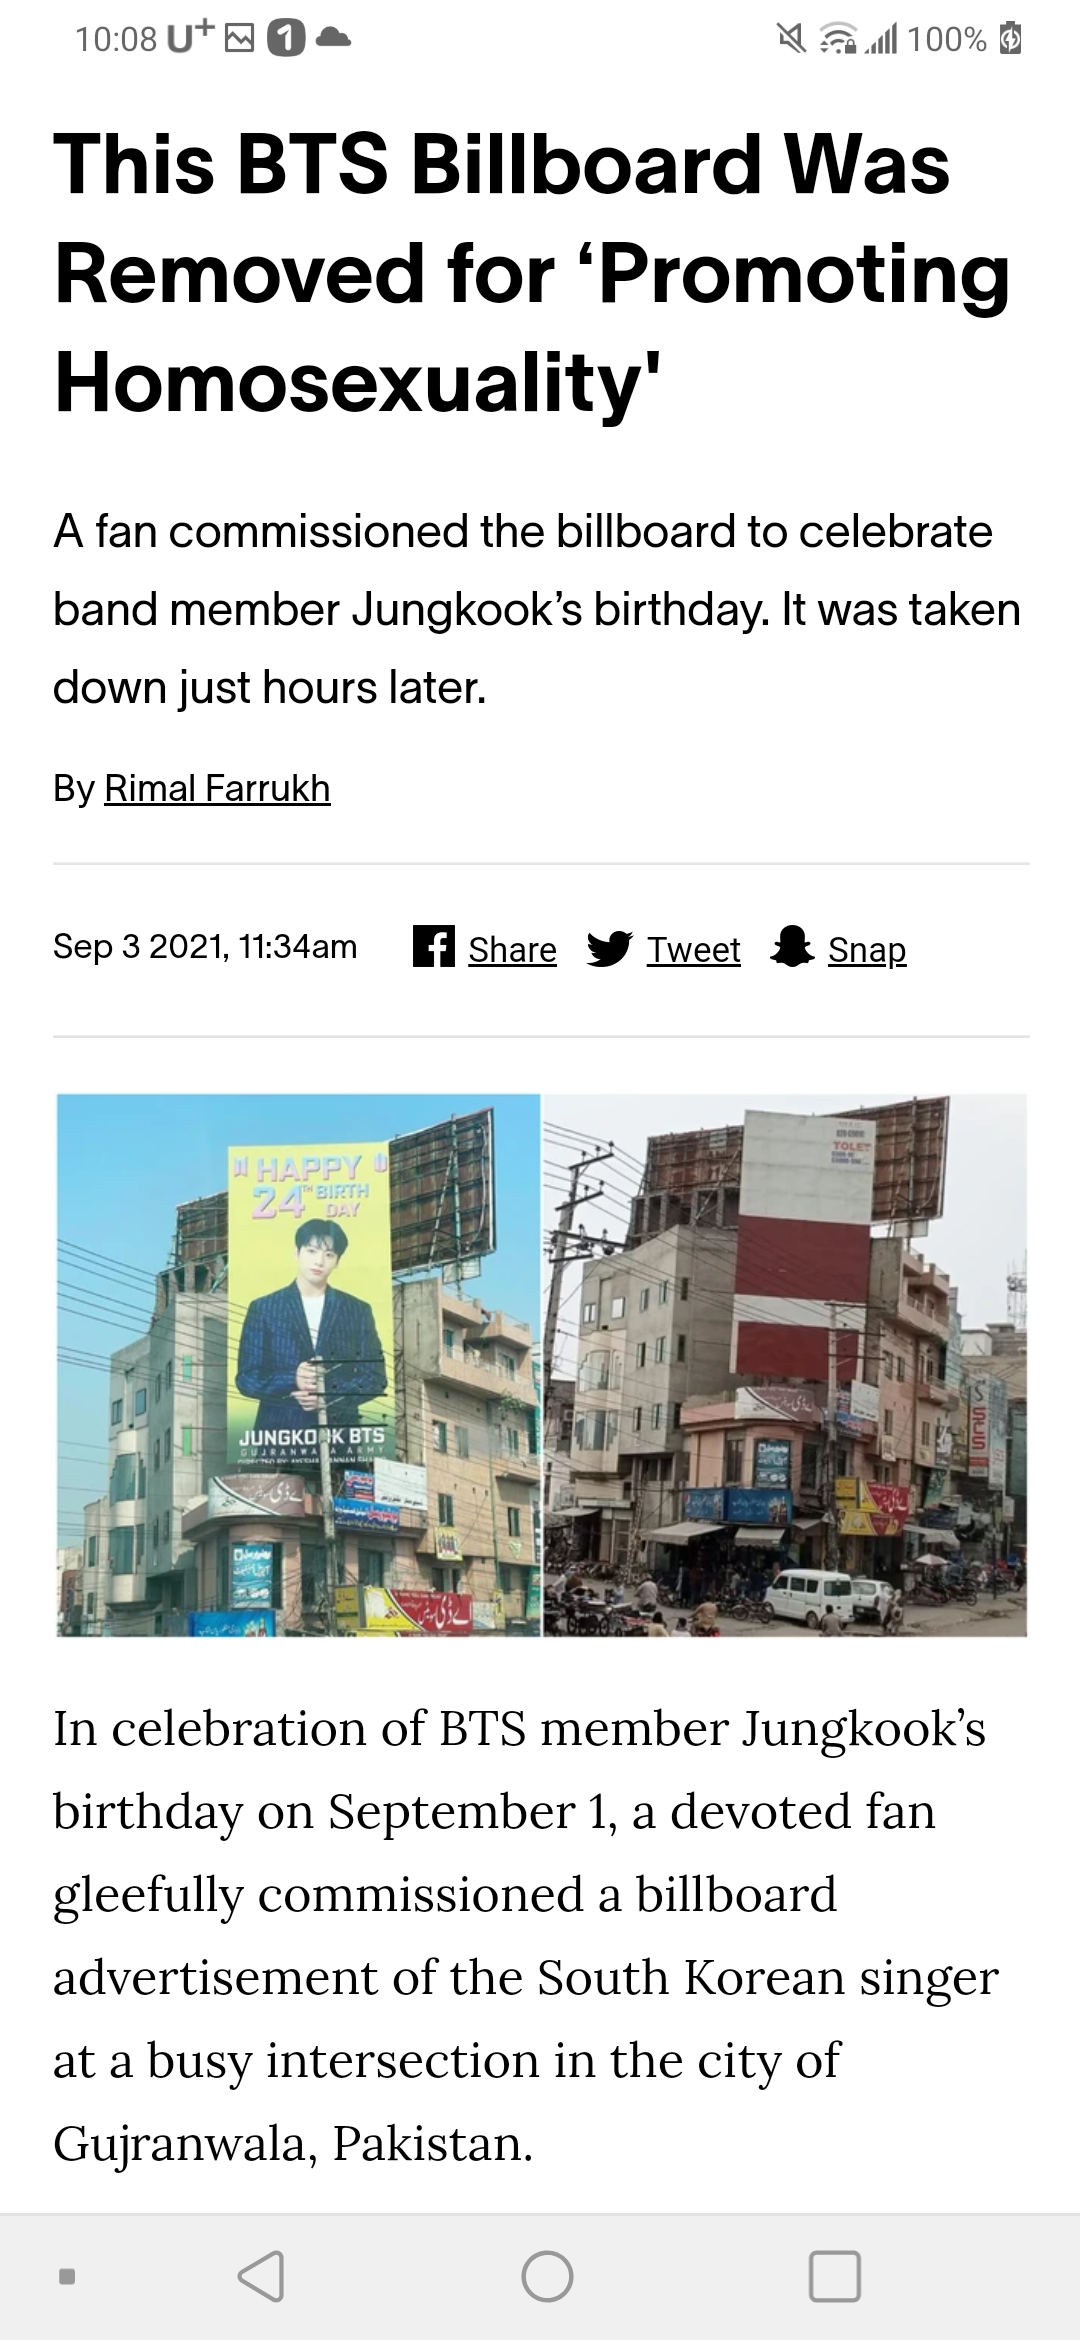This screenshot has height=2340, width=1080.
Task: Tap the article subtitle about Jungkook's birthday
Action: click(x=537, y=609)
